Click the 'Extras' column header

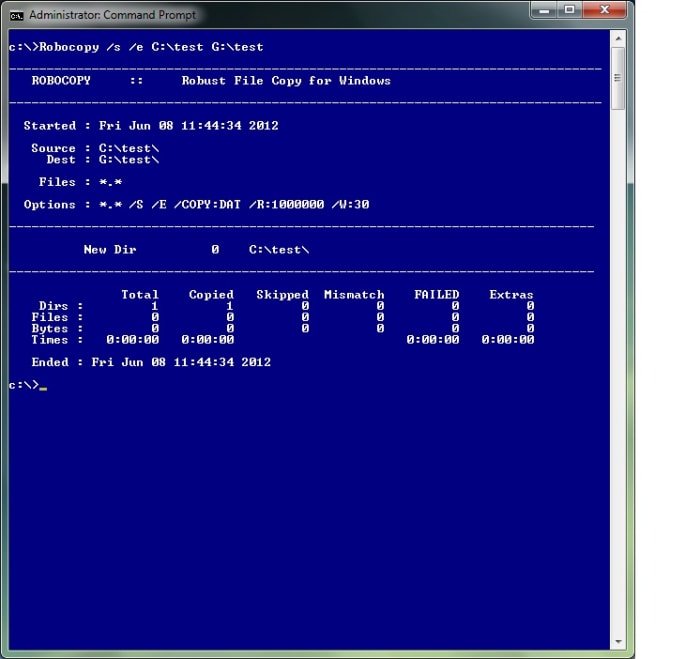(x=511, y=295)
